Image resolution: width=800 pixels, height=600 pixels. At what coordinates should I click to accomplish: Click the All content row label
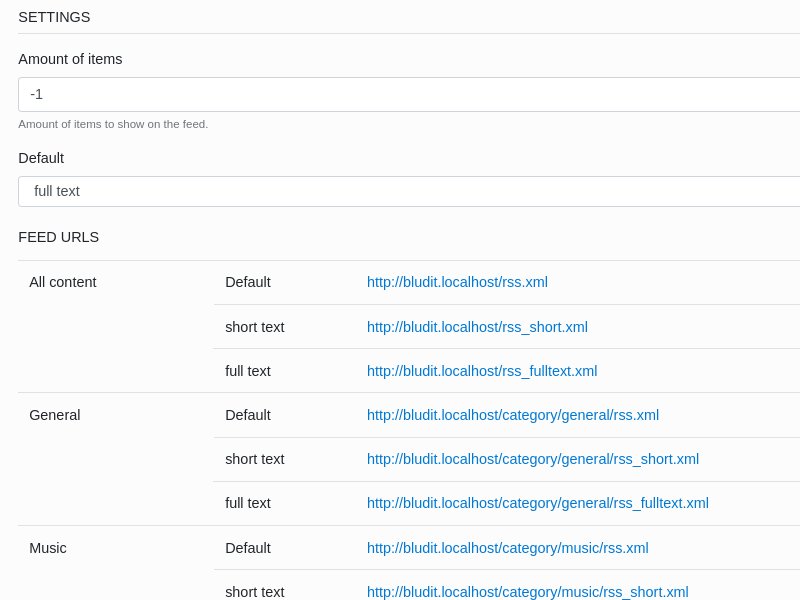(x=63, y=282)
